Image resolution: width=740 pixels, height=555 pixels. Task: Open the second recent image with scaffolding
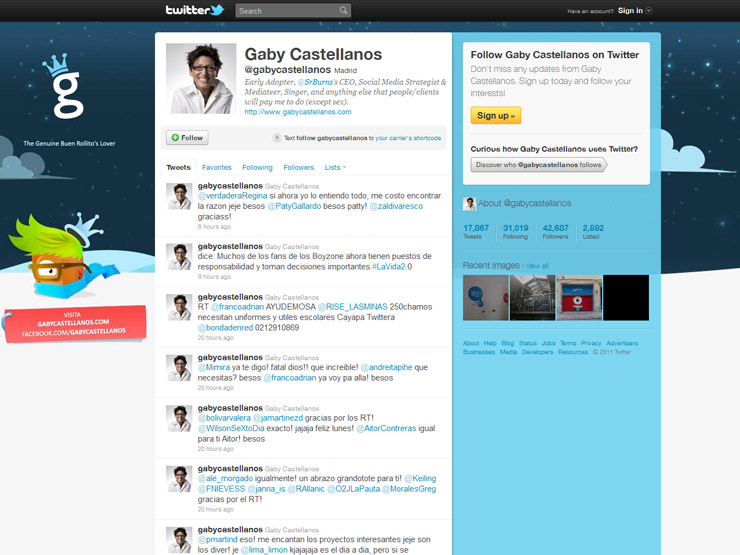532,298
